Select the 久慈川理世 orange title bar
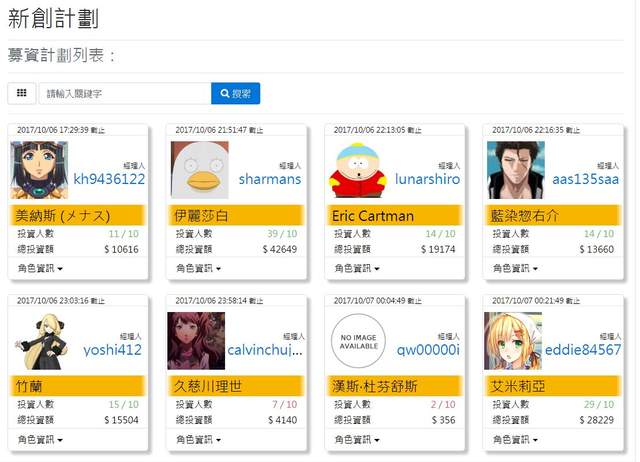This screenshot has width=640, height=462. coord(236,386)
